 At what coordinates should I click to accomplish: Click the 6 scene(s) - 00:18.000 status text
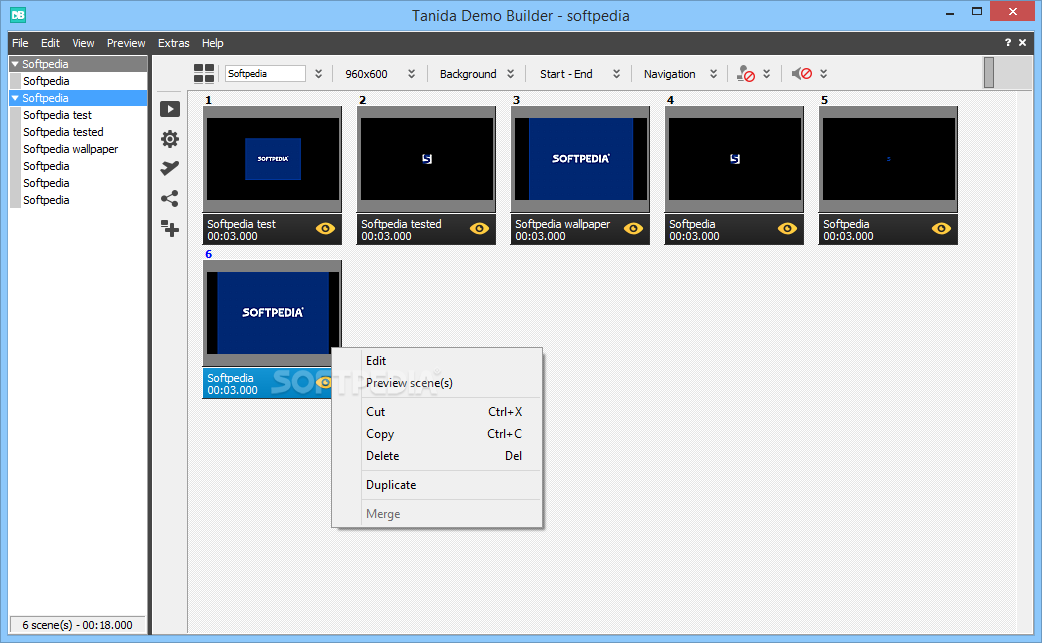[x=77, y=625]
